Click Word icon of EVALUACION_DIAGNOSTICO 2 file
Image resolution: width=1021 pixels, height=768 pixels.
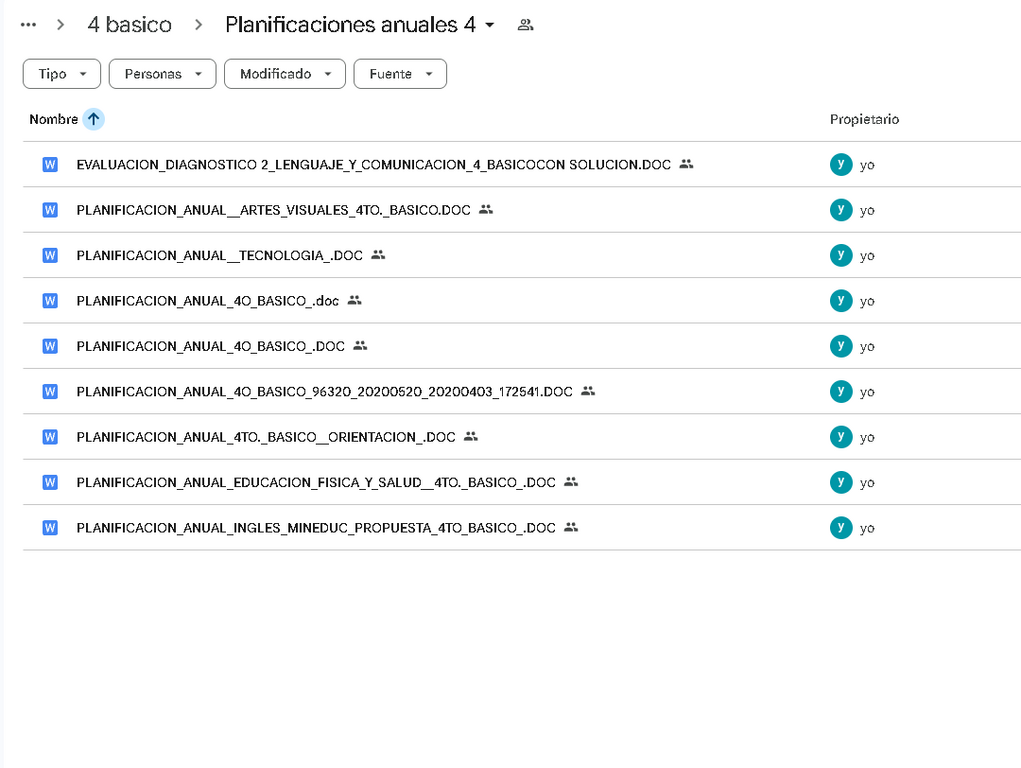coord(50,164)
